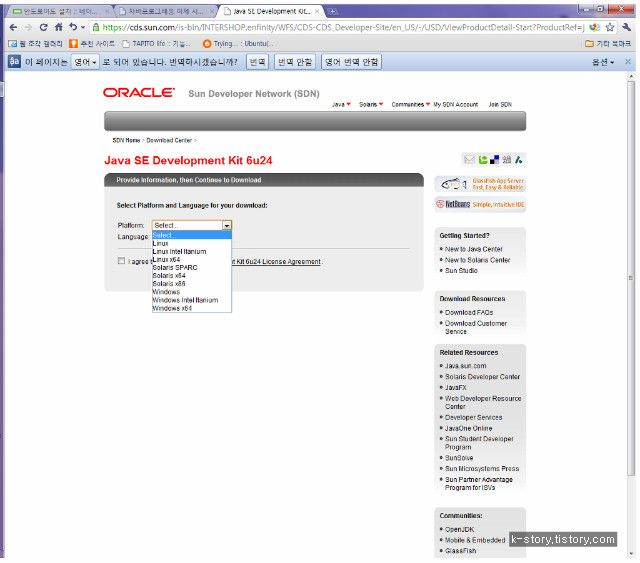Click the colorful extension icon in address bar
The height and width of the screenshot is (563, 640).
pos(595,27)
